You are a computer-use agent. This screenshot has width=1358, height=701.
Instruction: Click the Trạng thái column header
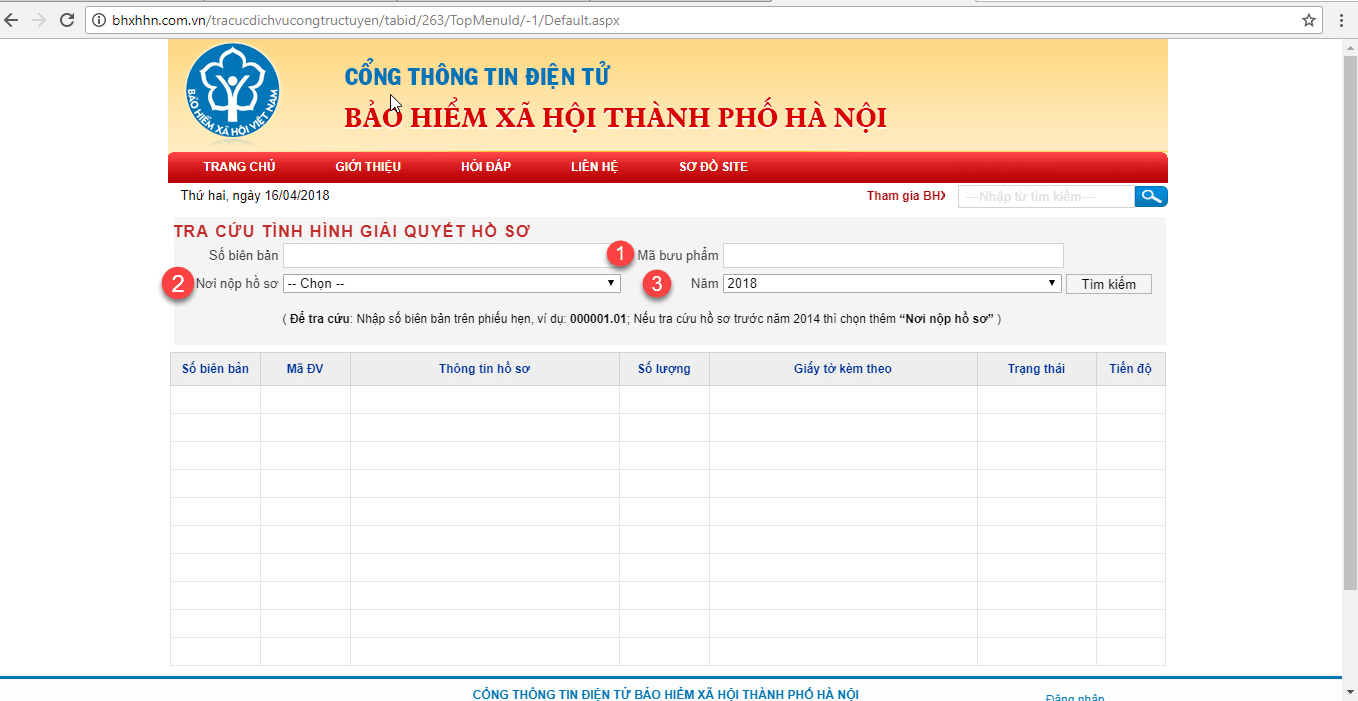coord(1036,369)
